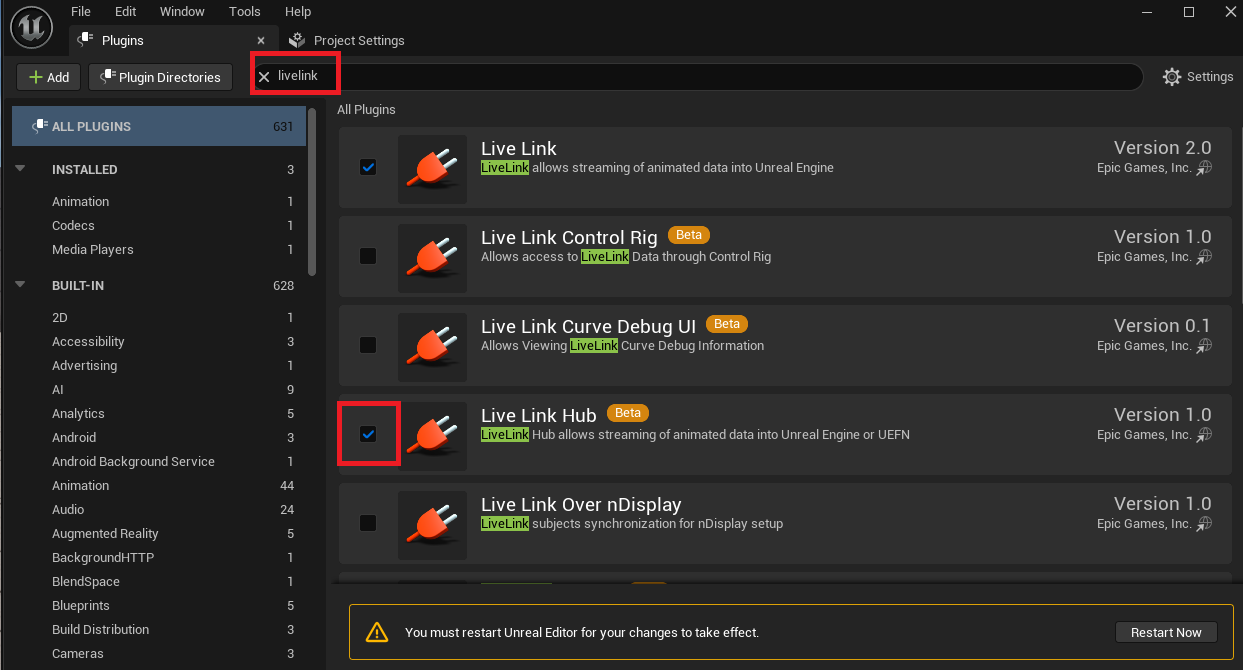Open the File menu
The image size is (1243, 670).
81,11
